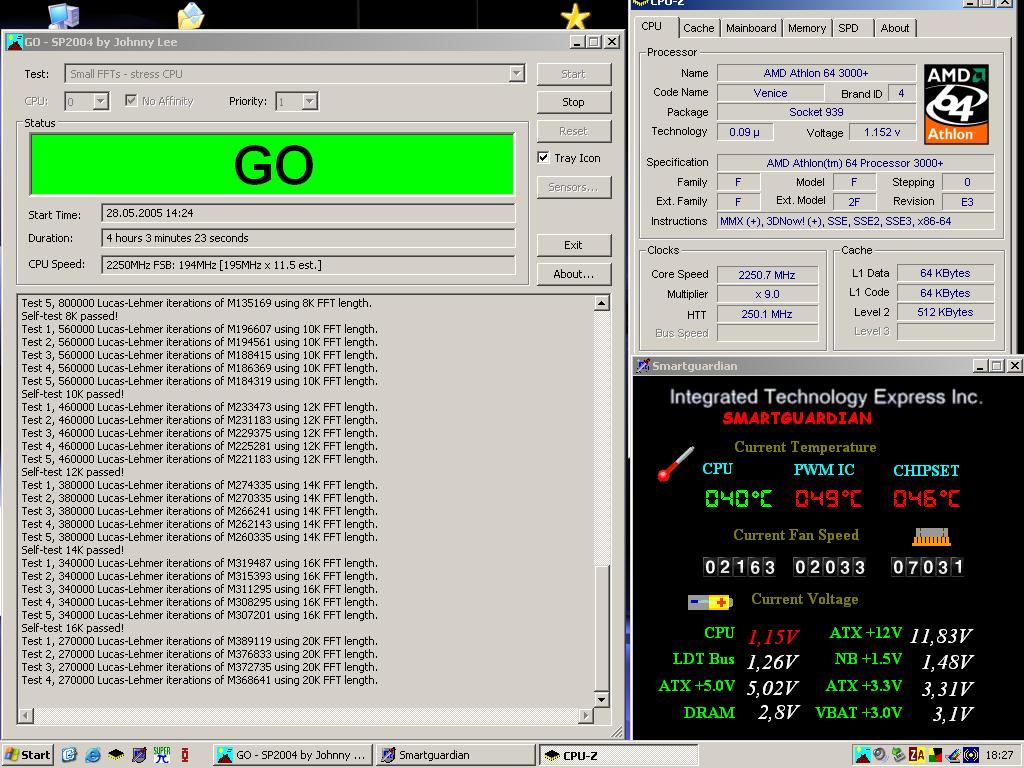Click the Core Speed value 2250.7 MHz
Viewport: 1024px width, 768px height.
click(767, 275)
